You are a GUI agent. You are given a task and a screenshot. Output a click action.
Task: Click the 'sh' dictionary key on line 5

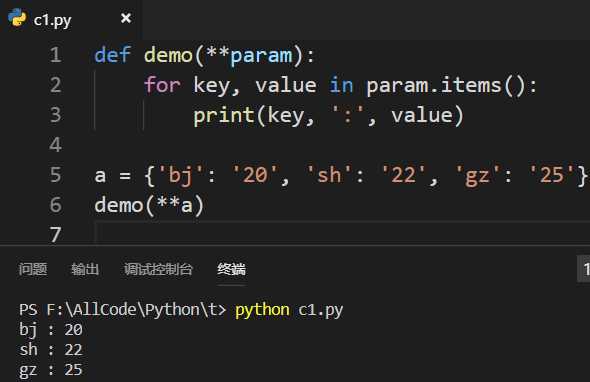pyautogui.click(x=330, y=175)
